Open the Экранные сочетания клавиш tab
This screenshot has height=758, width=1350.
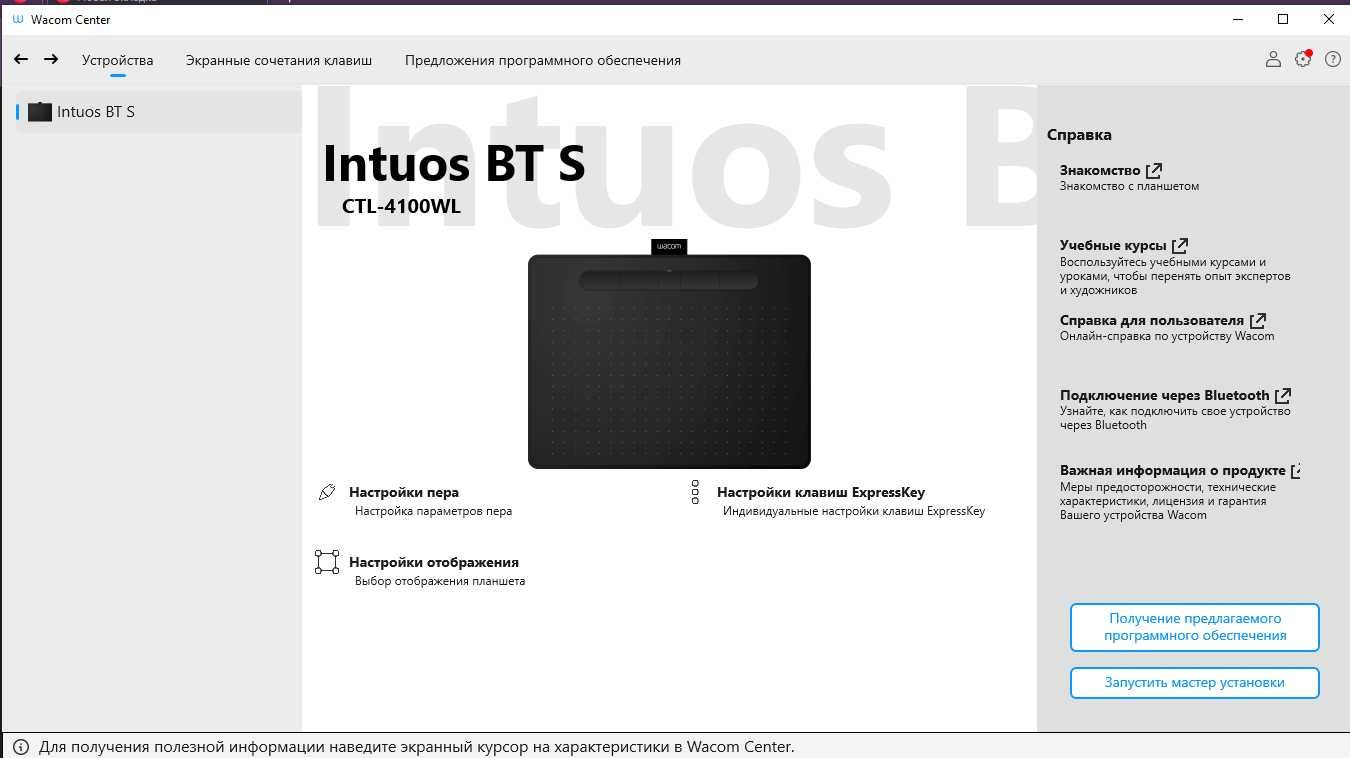[x=279, y=60]
